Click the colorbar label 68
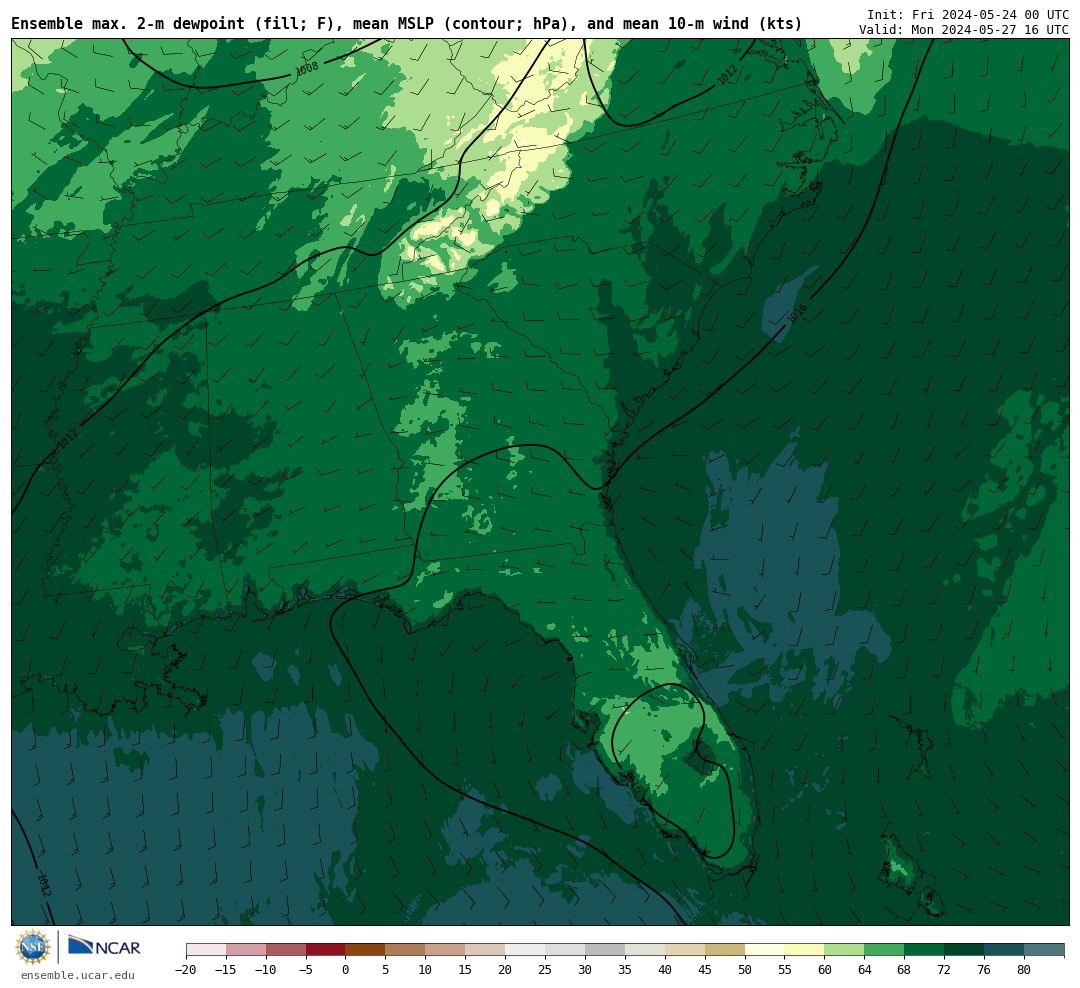 tap(904, 970)
